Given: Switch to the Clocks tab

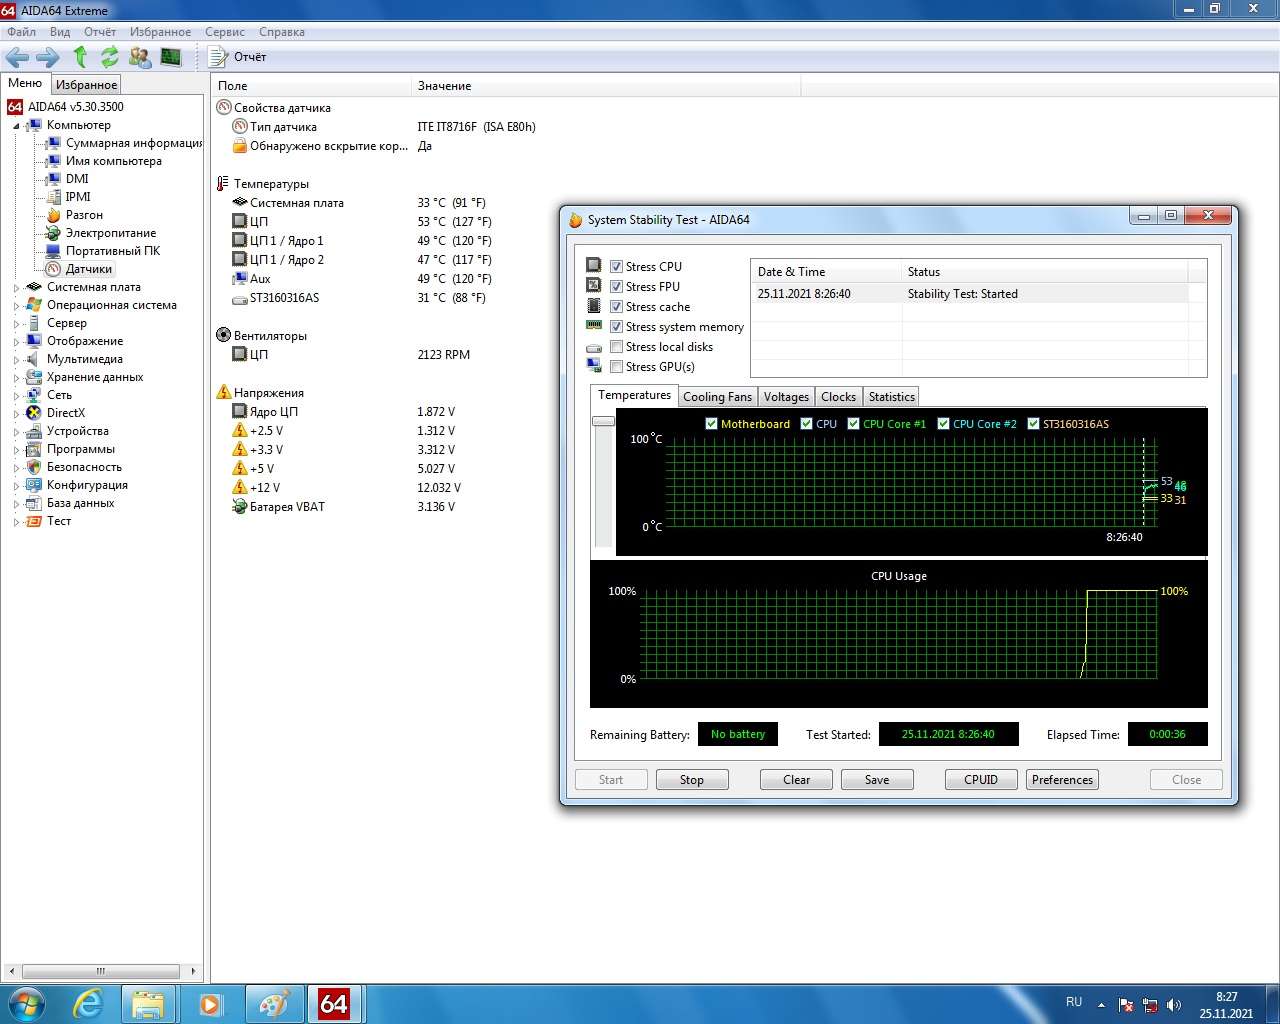Looking at the screenshot, I should (838, 397).
